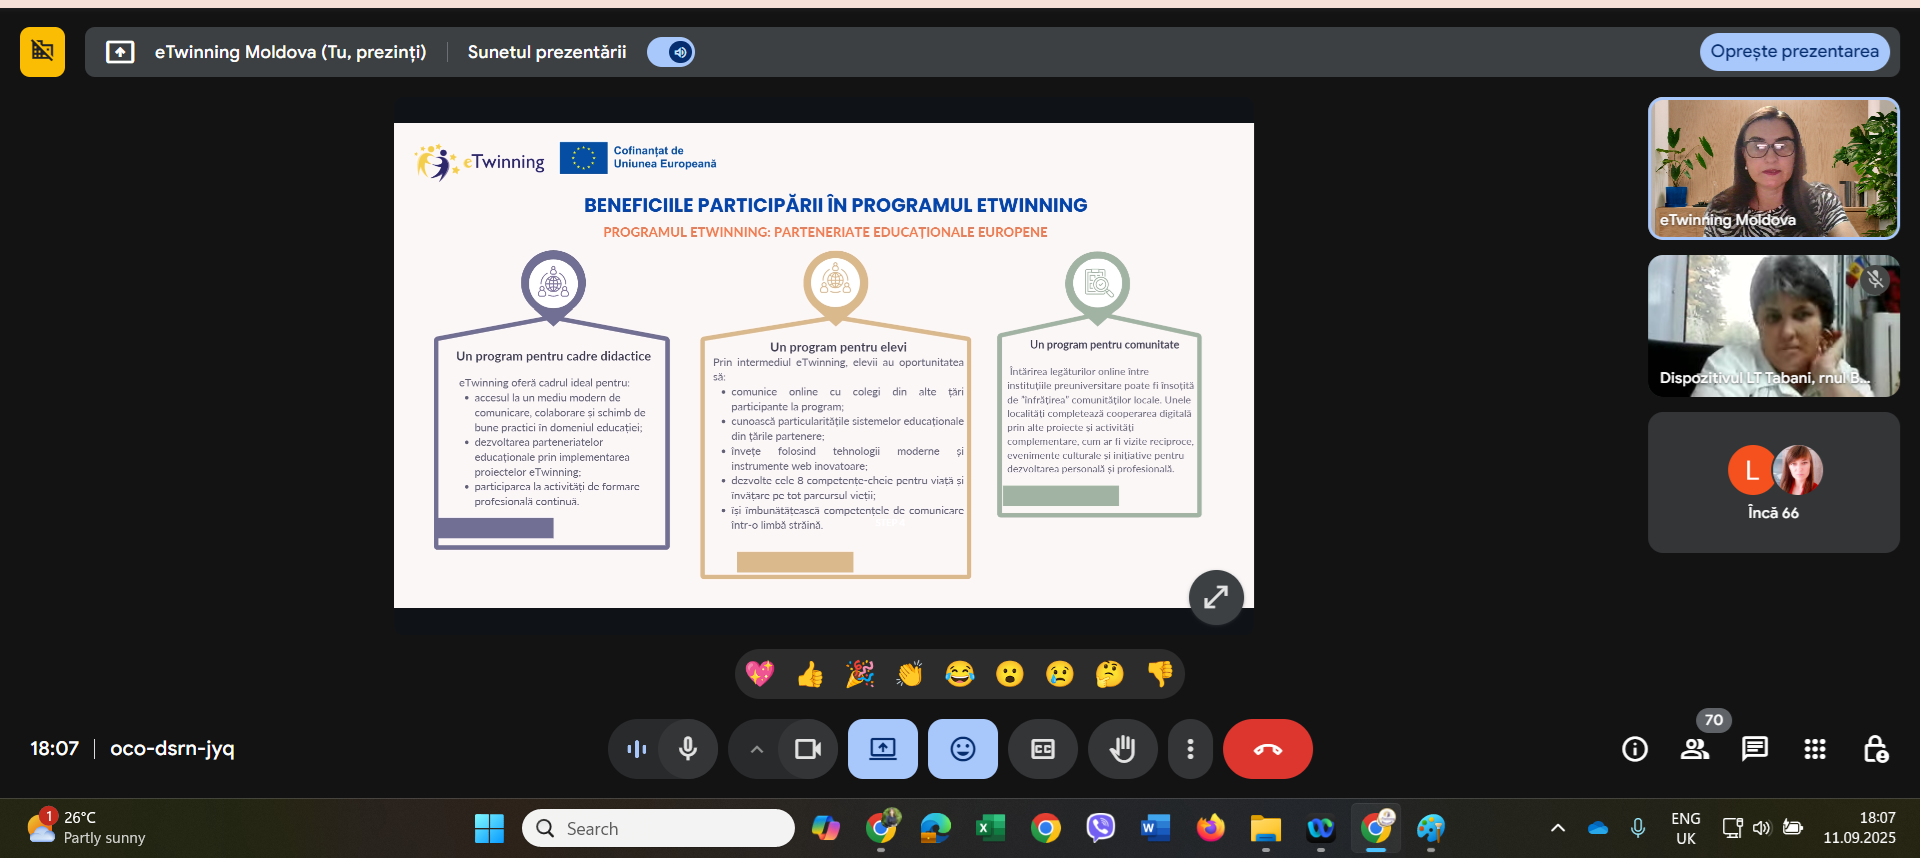Expand camera options with the up chevron
Viewport: 1920px width, 858px height.
[756, 749]
